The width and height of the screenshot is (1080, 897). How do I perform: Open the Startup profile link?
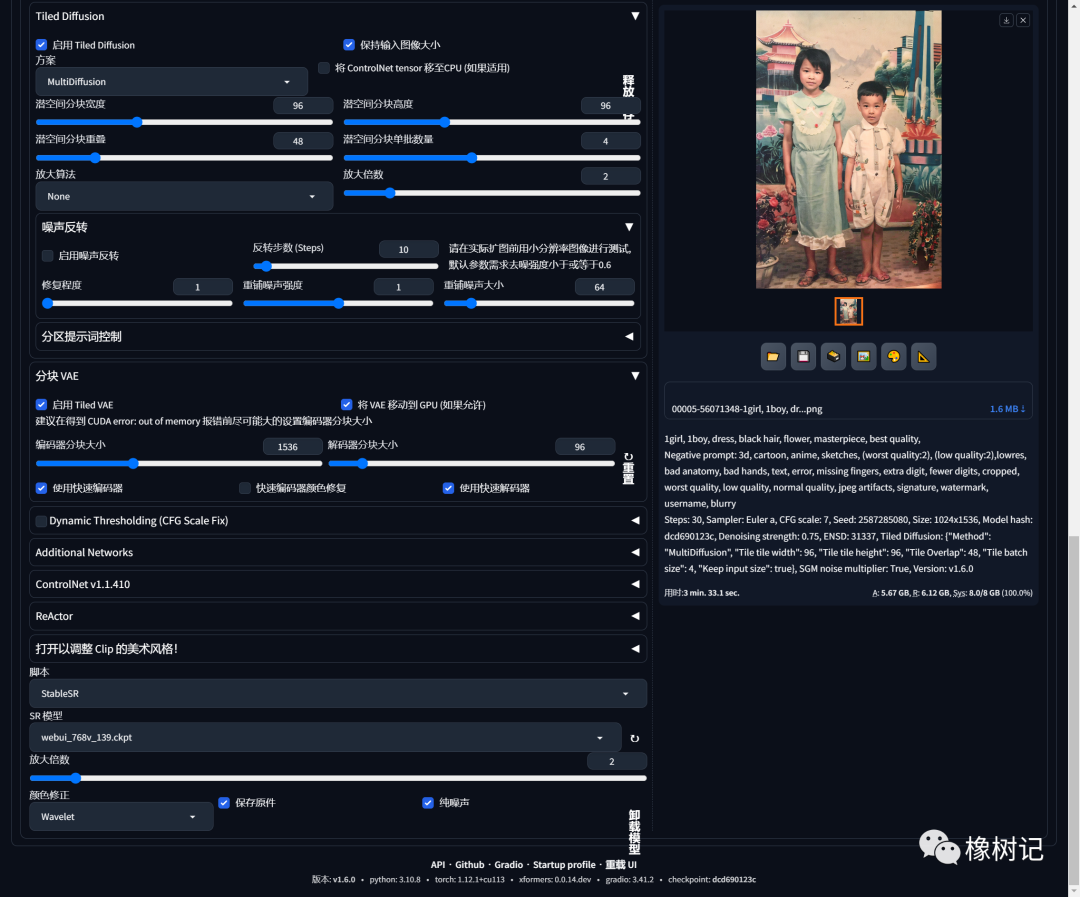click(x=564, y=865)
